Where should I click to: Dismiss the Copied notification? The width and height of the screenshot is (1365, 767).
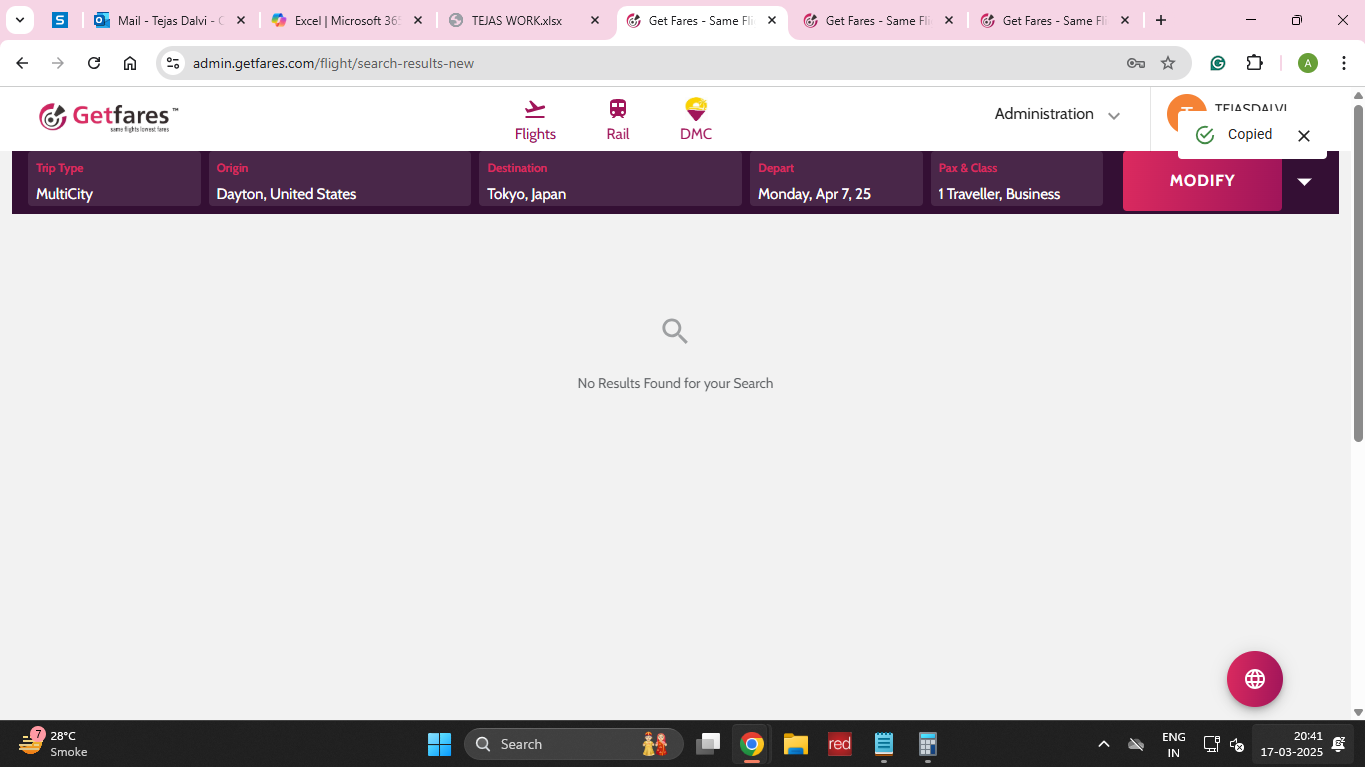(x=1303, y=136)
